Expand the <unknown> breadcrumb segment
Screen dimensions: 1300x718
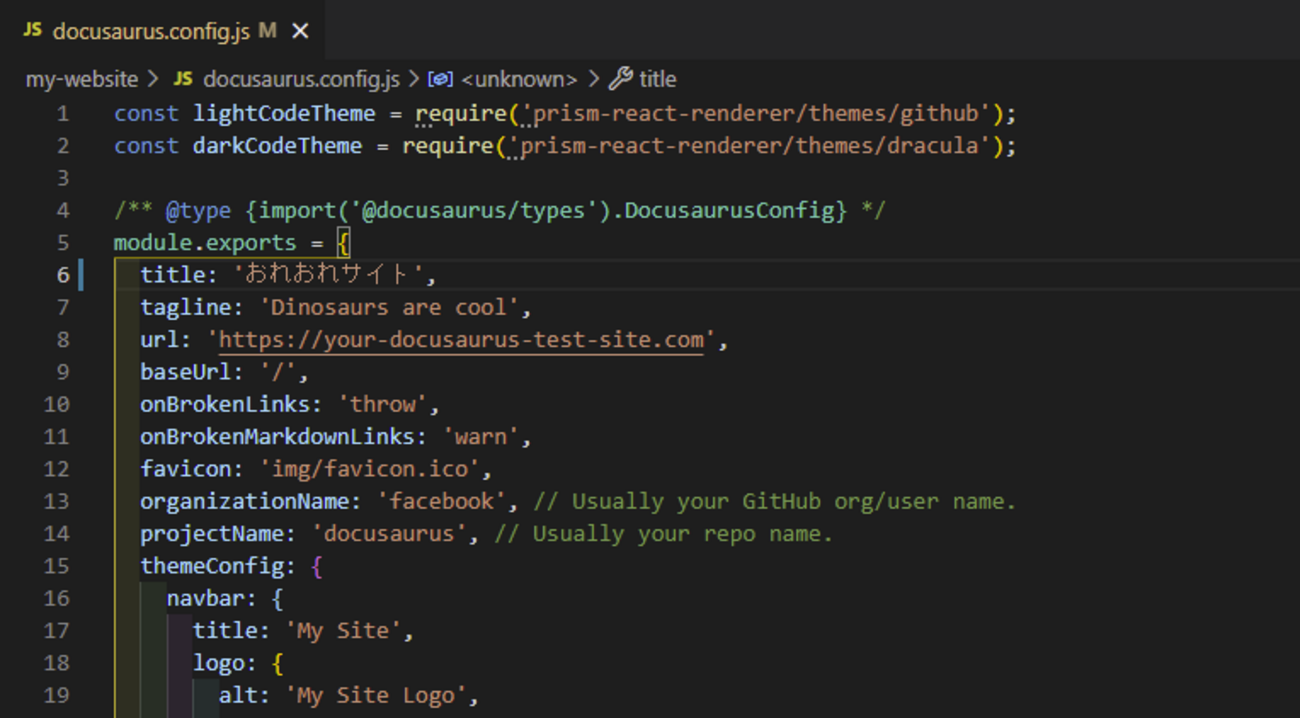click(x=519, y=79)
